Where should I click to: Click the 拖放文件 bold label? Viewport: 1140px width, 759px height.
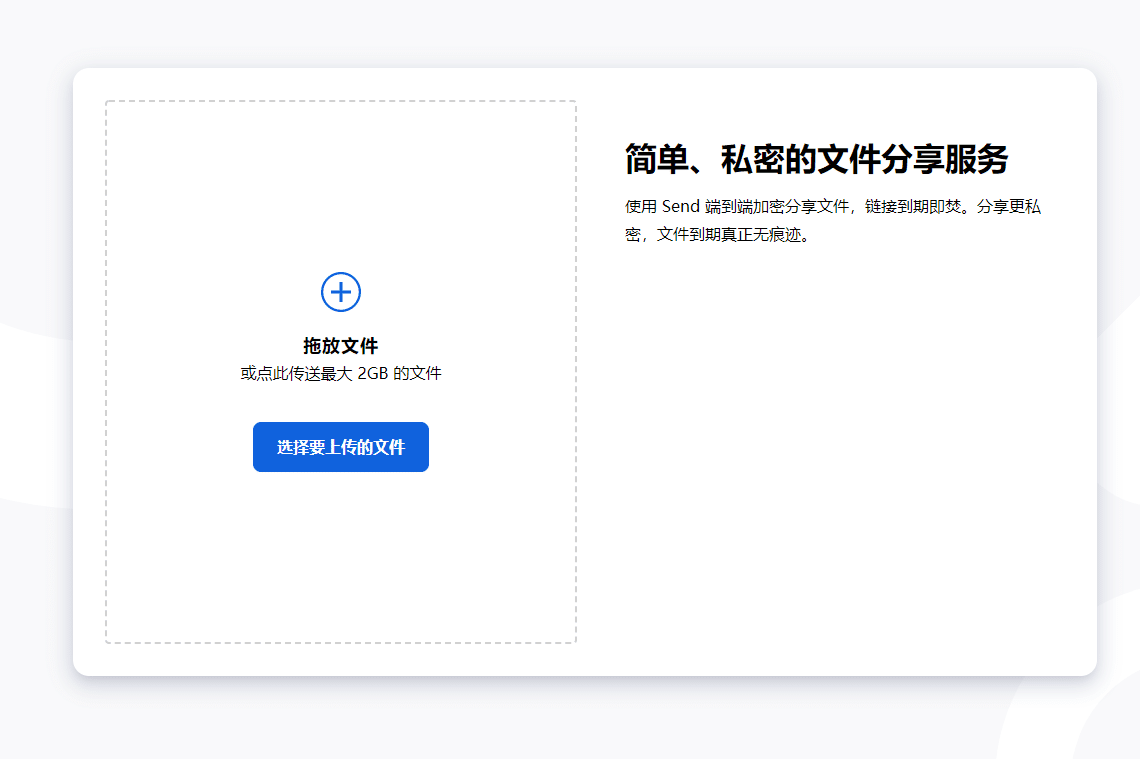click(341, 346)
